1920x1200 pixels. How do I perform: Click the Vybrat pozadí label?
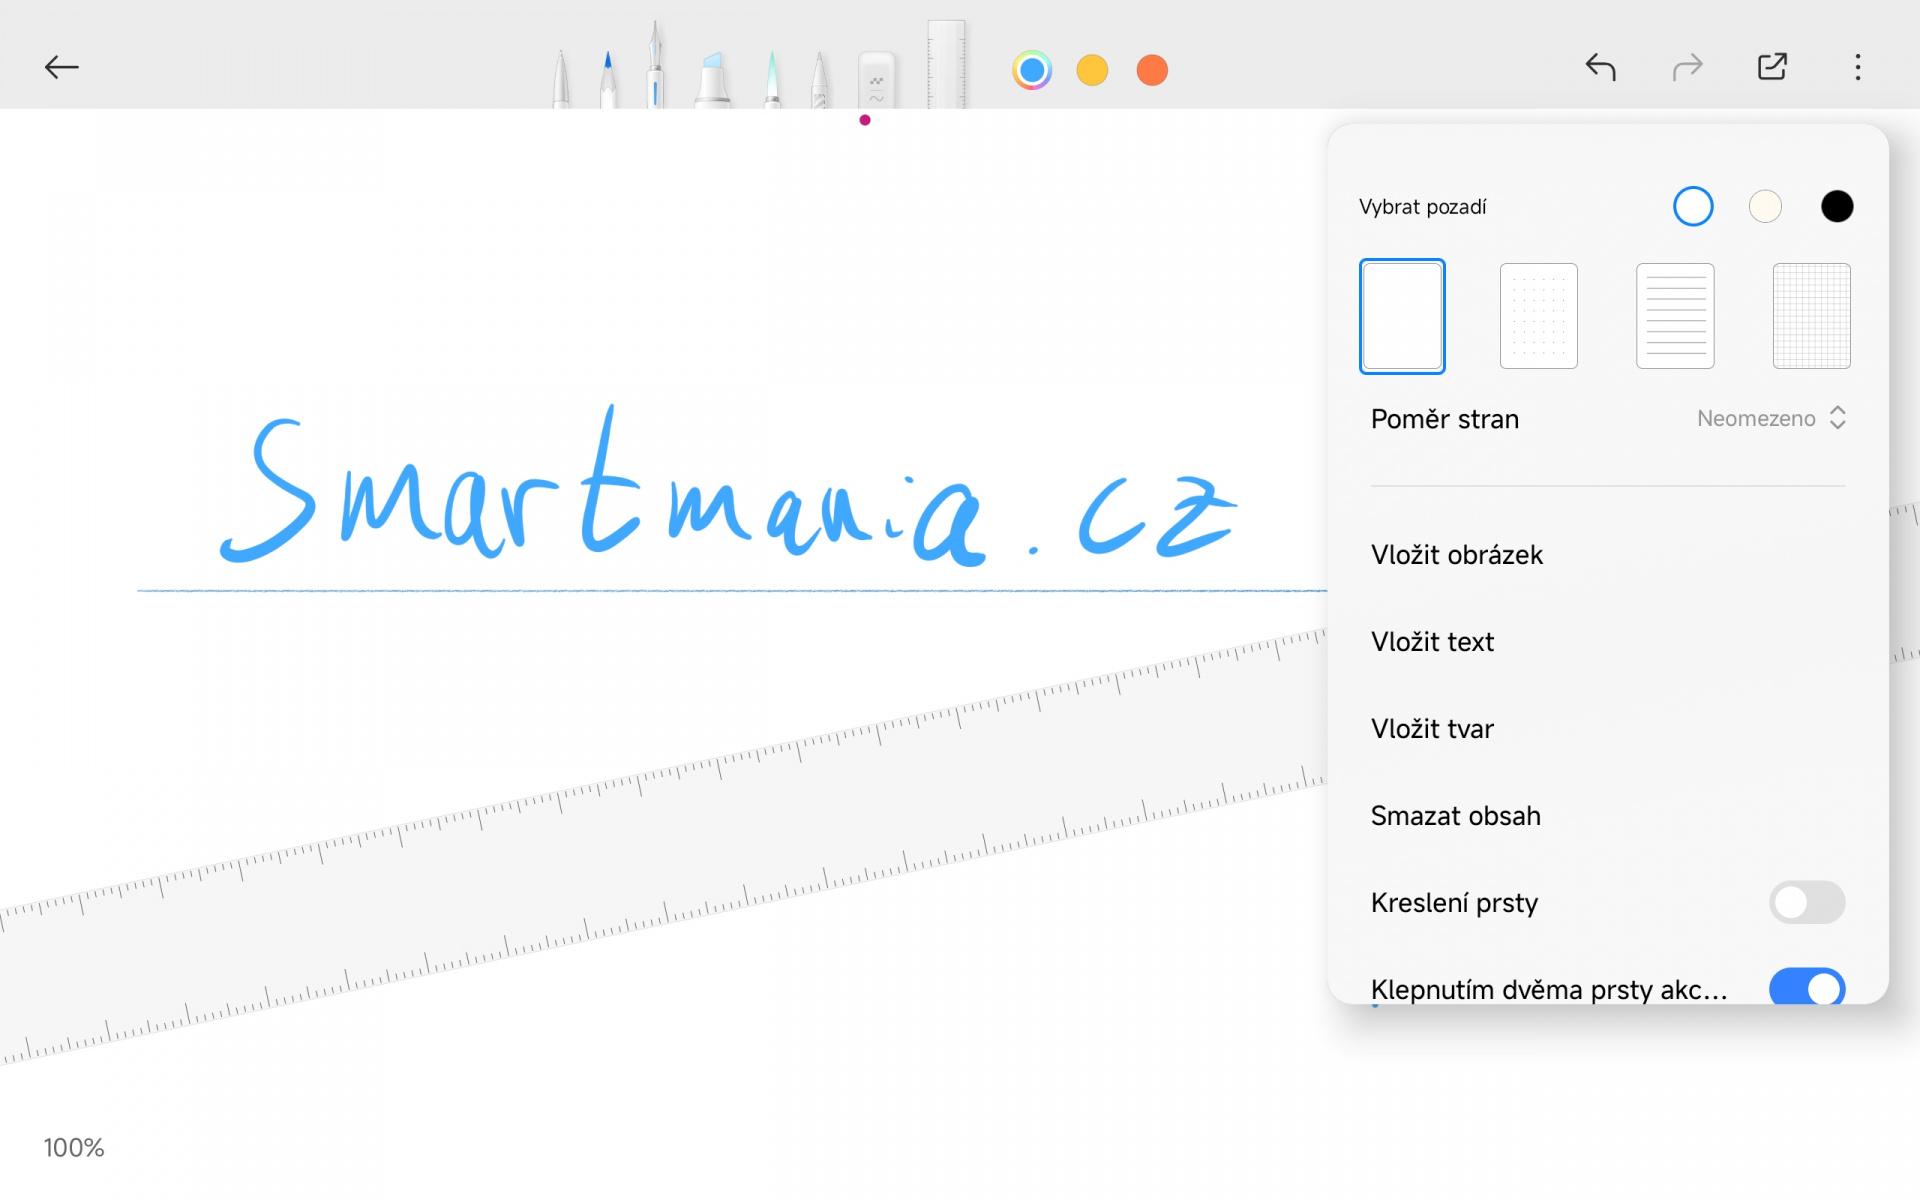tap(1422, 207)
